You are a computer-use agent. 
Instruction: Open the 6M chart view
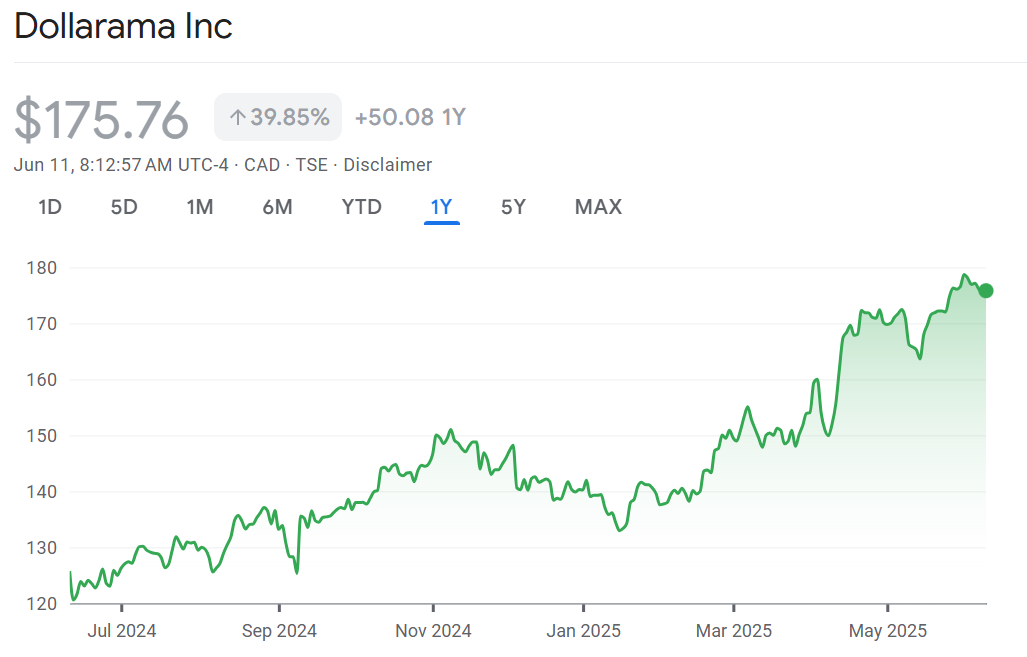pyautogui.click(x=277, y=207)
